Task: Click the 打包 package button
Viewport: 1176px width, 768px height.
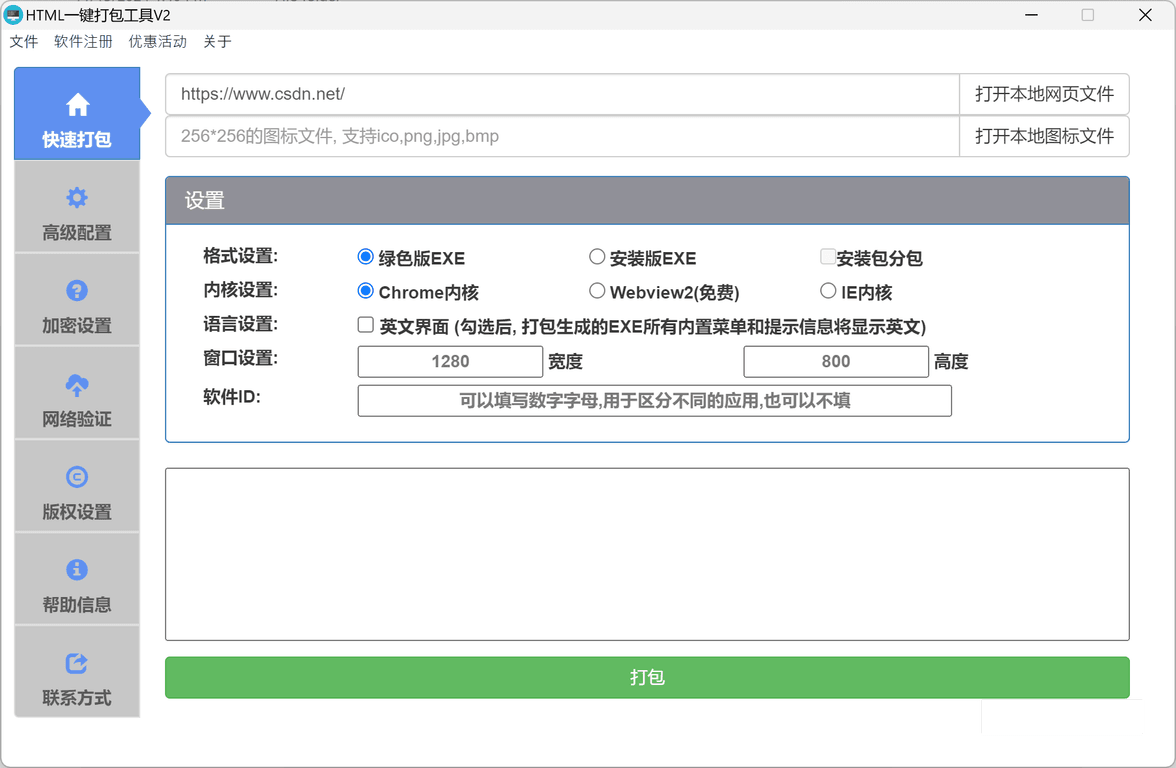Action: click(x=647, y=677)
